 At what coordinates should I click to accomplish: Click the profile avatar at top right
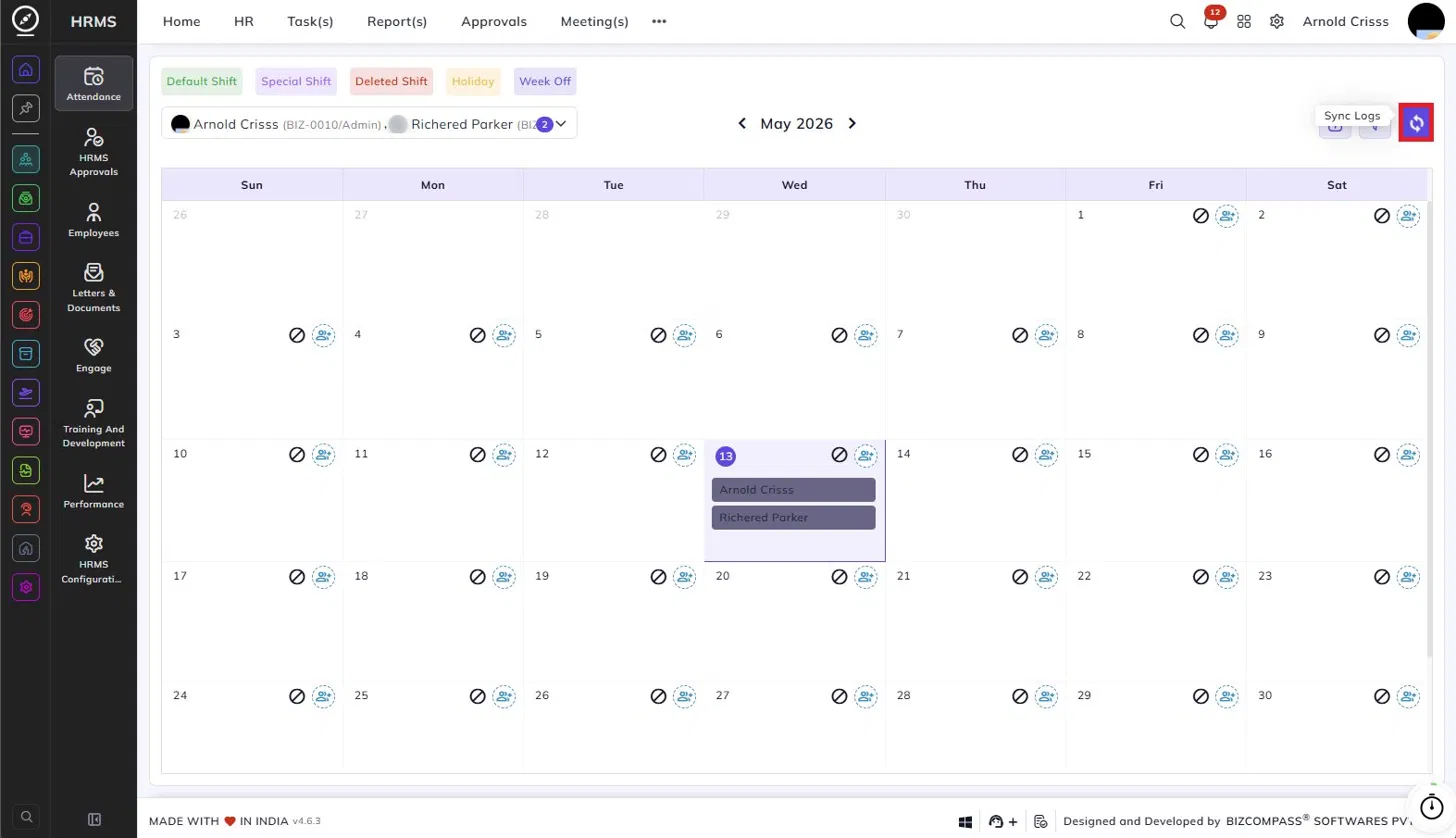tap(1425, 21)
